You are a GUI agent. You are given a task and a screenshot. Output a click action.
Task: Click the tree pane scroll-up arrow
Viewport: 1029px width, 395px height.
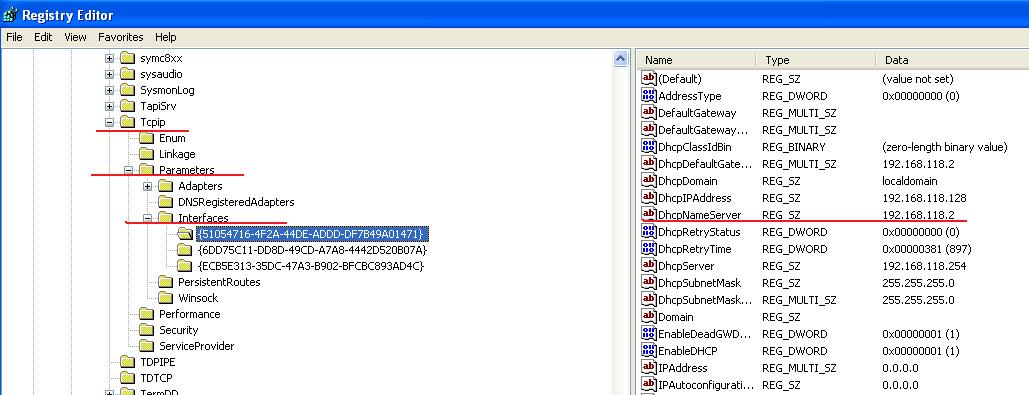(620, 59)
